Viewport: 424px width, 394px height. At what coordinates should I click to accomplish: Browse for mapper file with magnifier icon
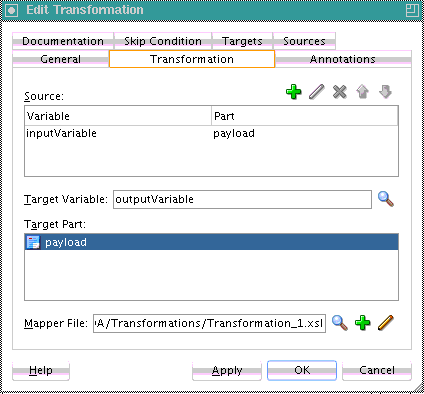click(x=340, y=323)
